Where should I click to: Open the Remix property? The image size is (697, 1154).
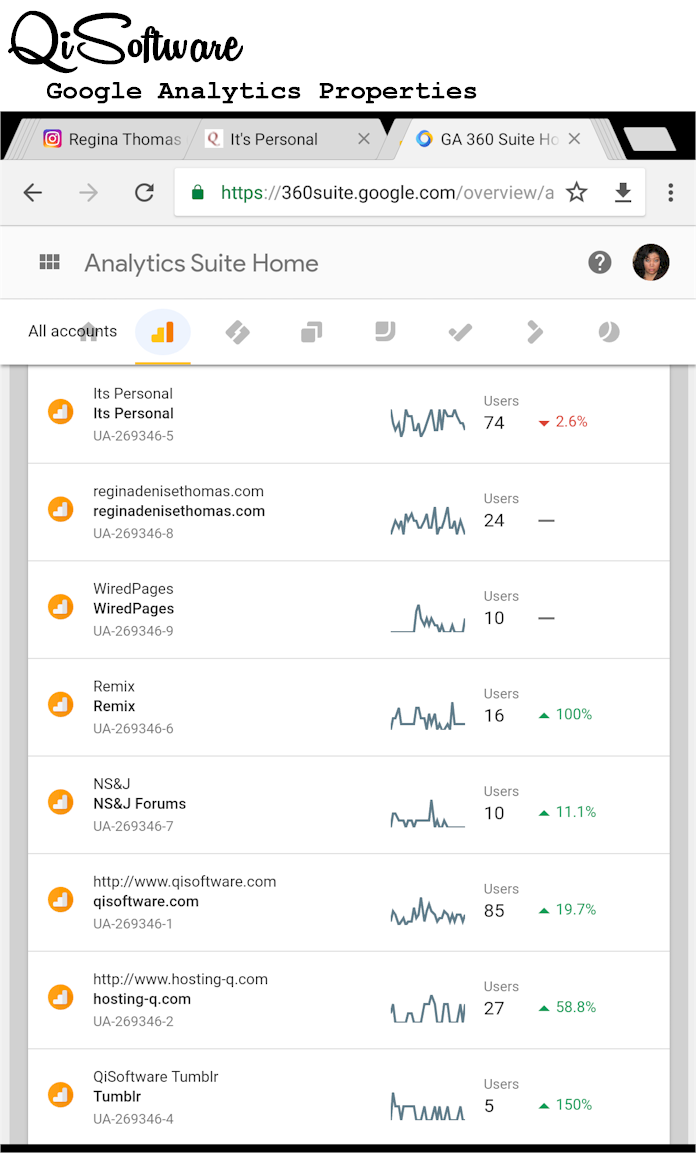[x=114, y=707]
